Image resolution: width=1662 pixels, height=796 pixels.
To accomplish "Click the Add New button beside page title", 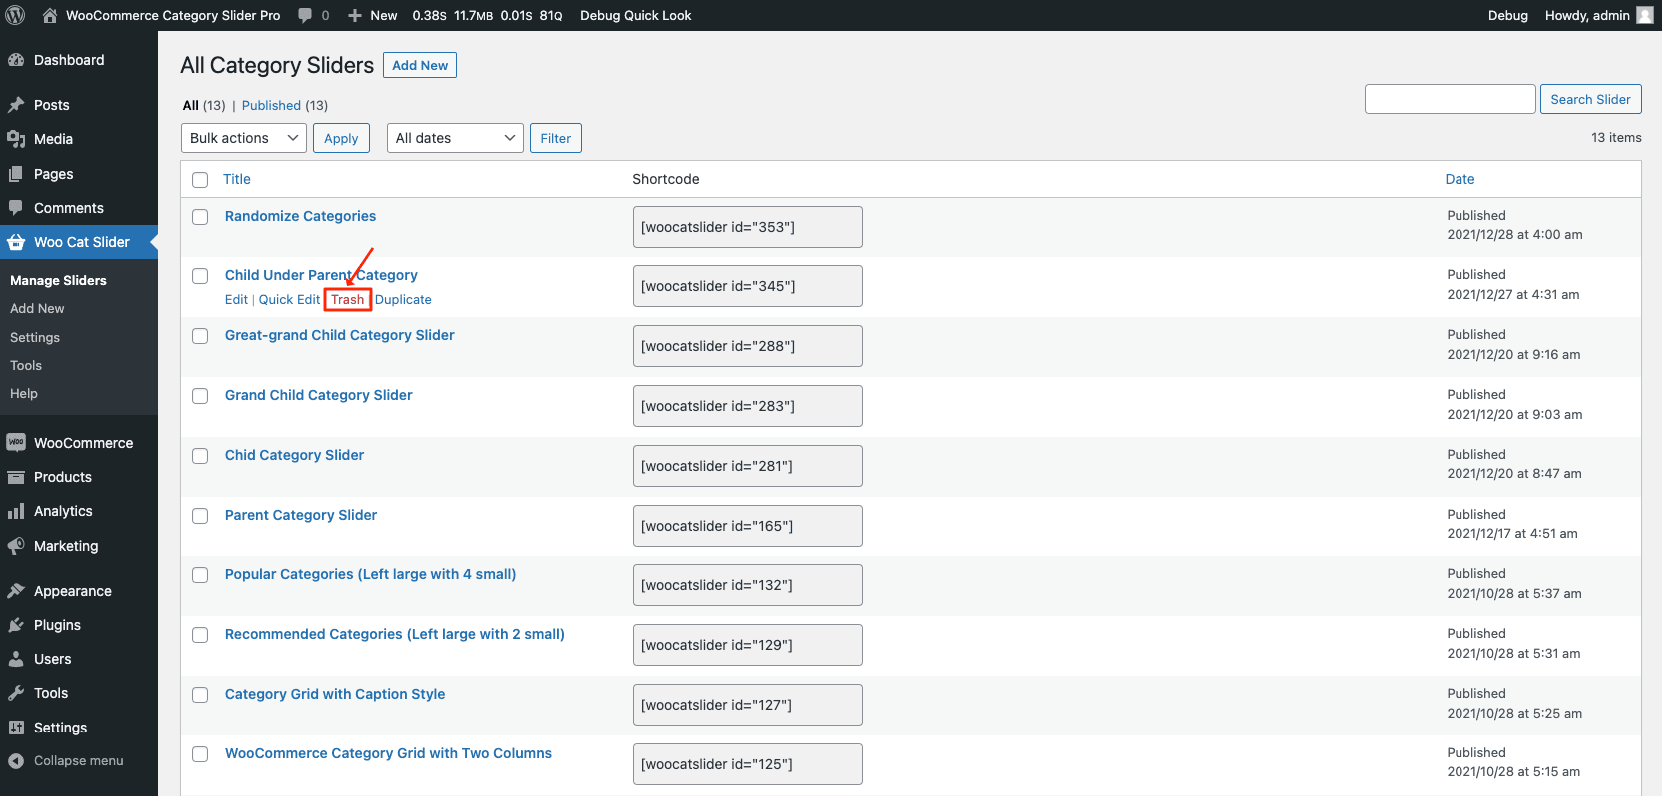I will coord(420,65).
